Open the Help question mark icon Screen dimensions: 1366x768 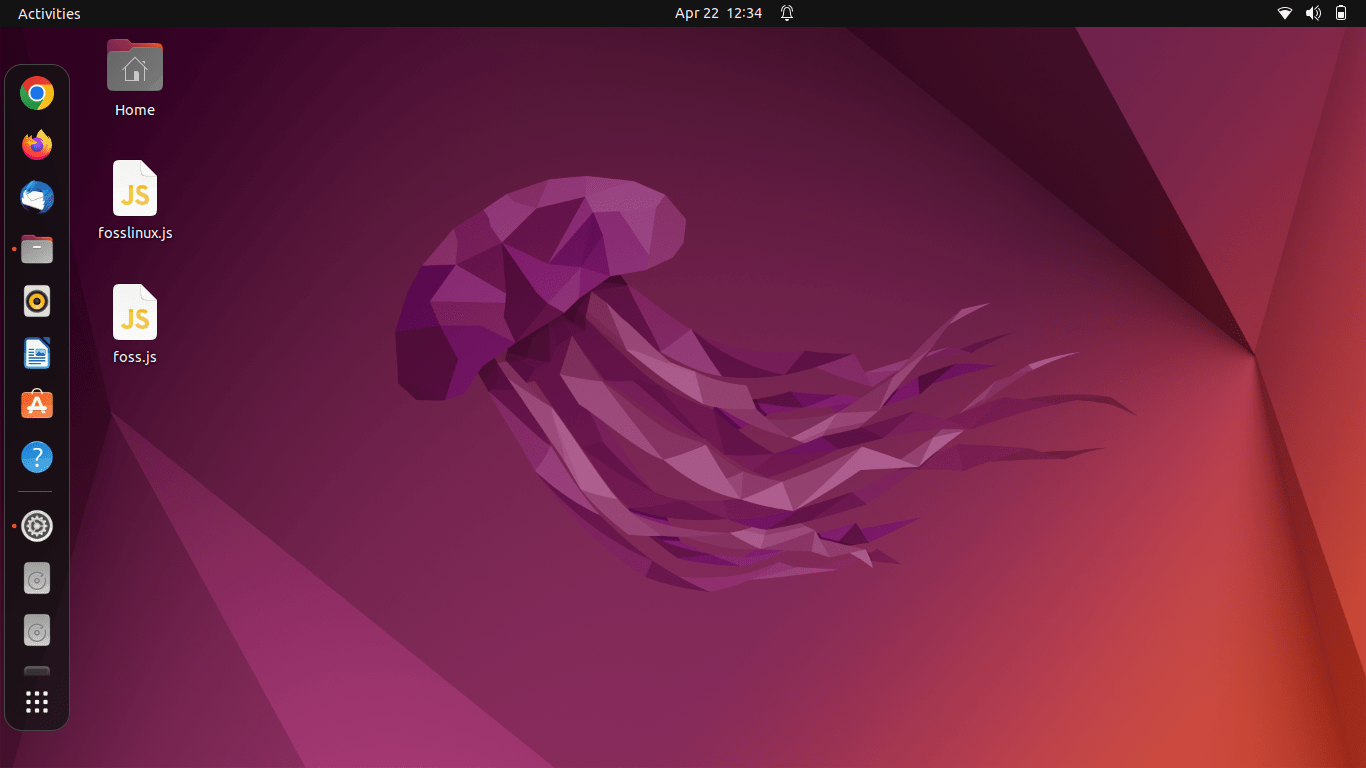(x=37, y=457)
